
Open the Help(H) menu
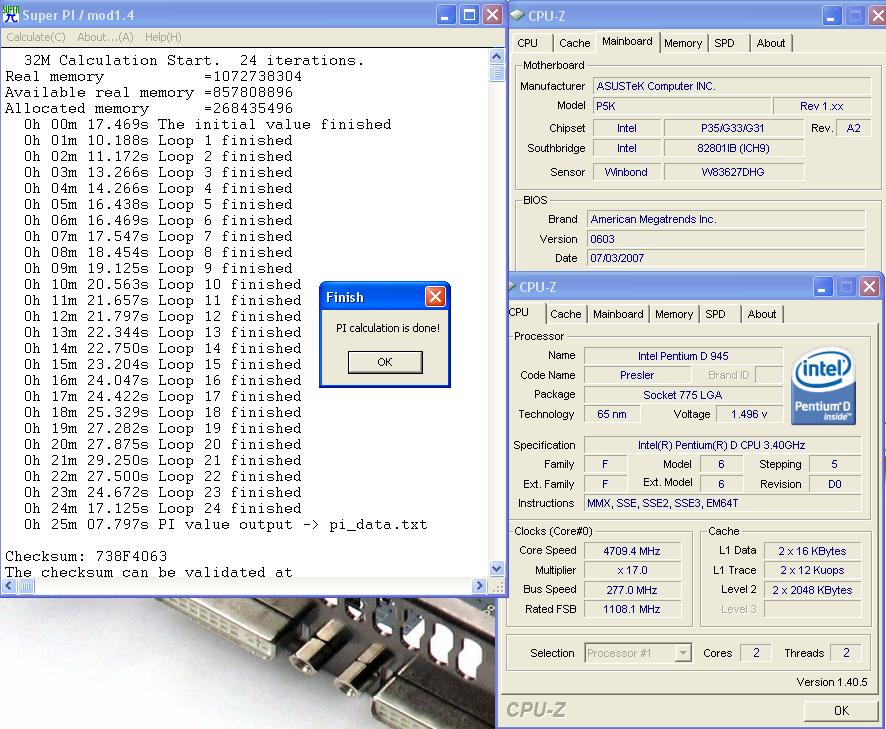click(163, 37)
